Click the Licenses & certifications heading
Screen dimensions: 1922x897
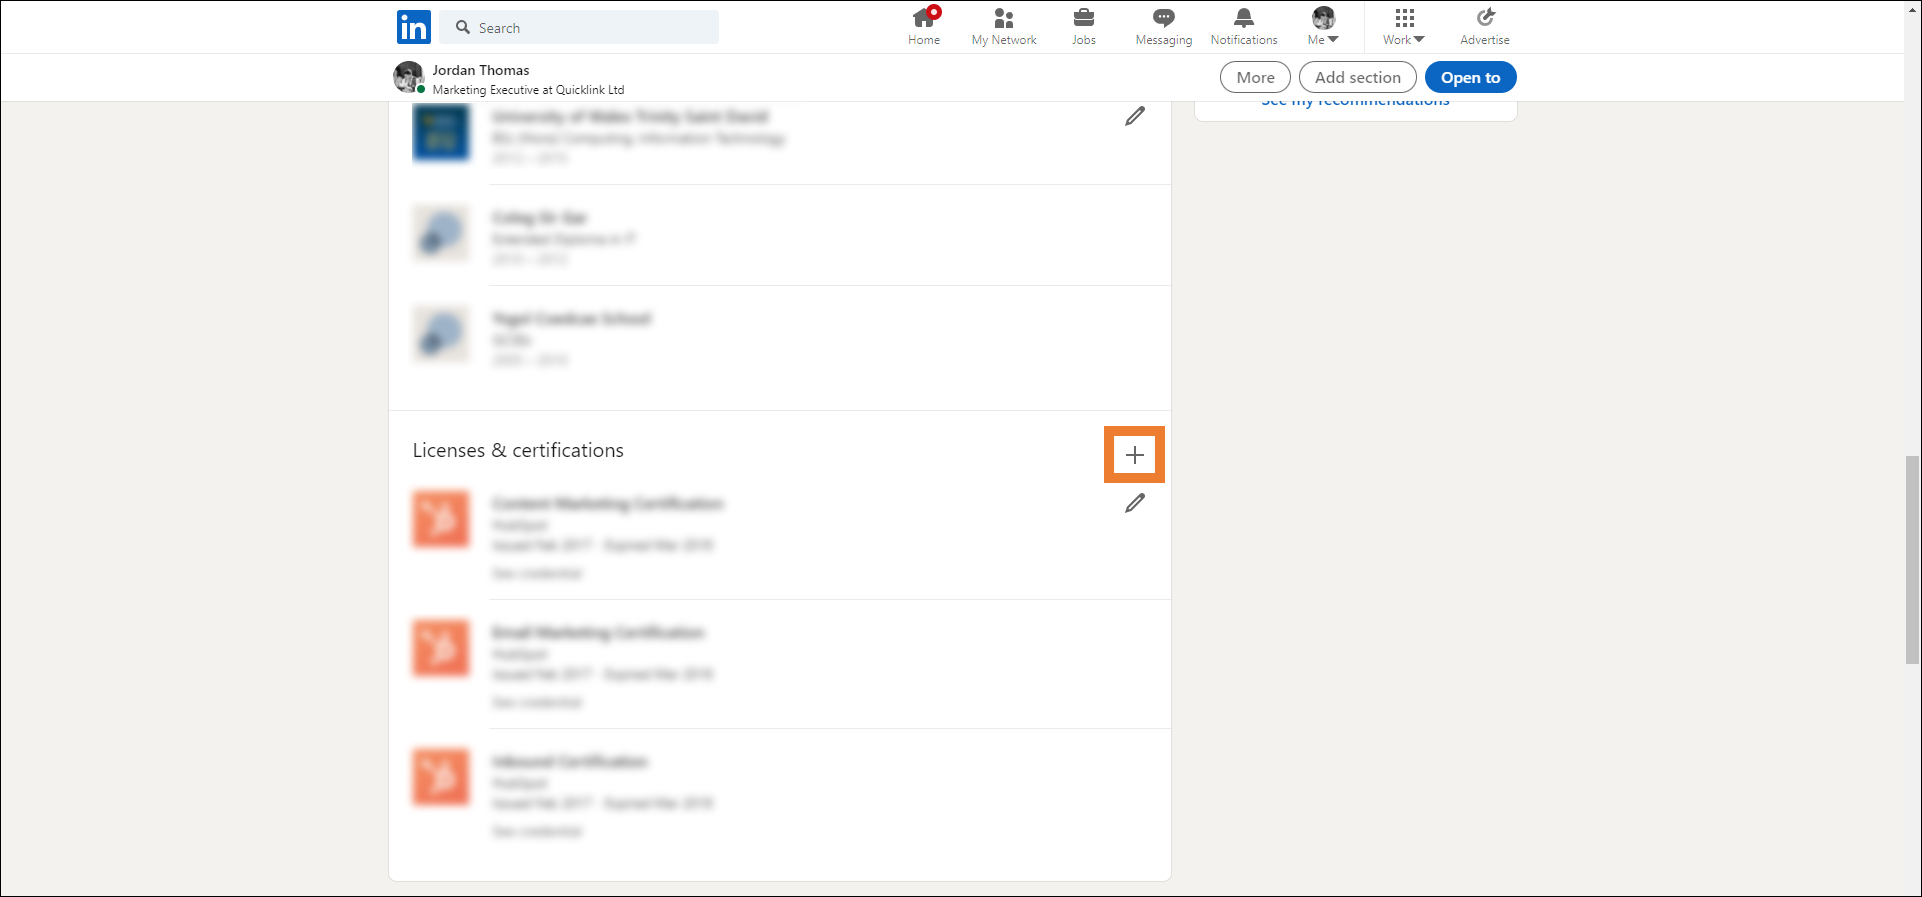pyautogui.click(x=518, y=450)
